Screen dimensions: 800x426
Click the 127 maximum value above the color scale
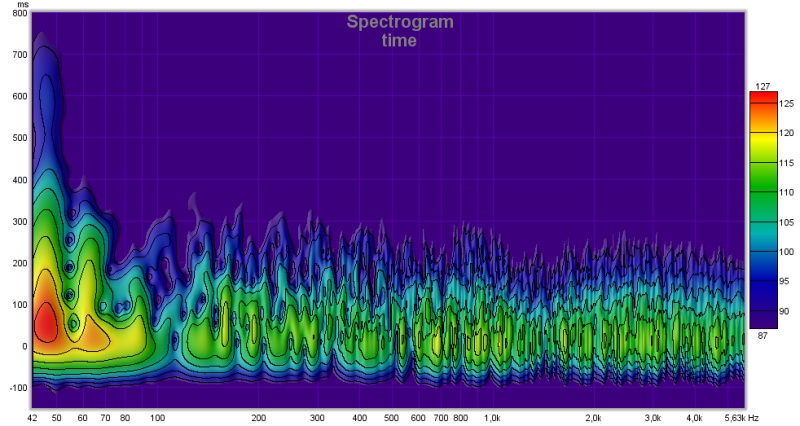[762, 87]
